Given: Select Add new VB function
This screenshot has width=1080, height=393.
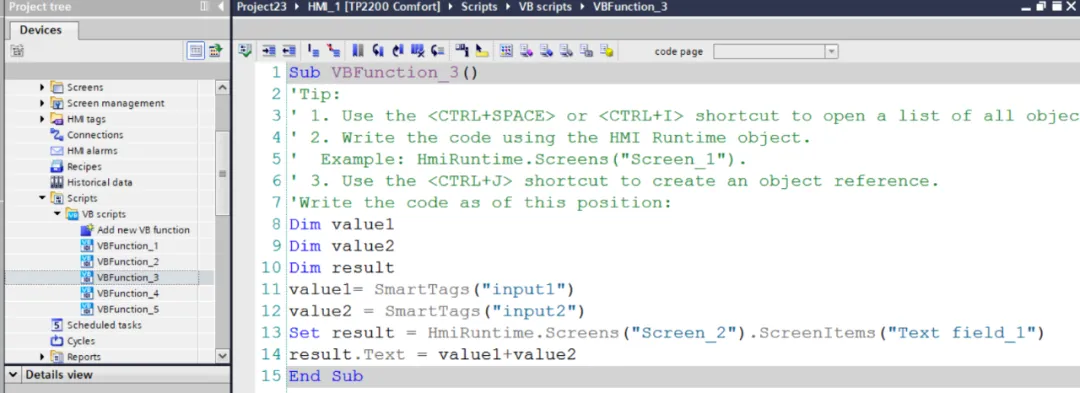Looking at the screenshot, I should click(143, 230).
